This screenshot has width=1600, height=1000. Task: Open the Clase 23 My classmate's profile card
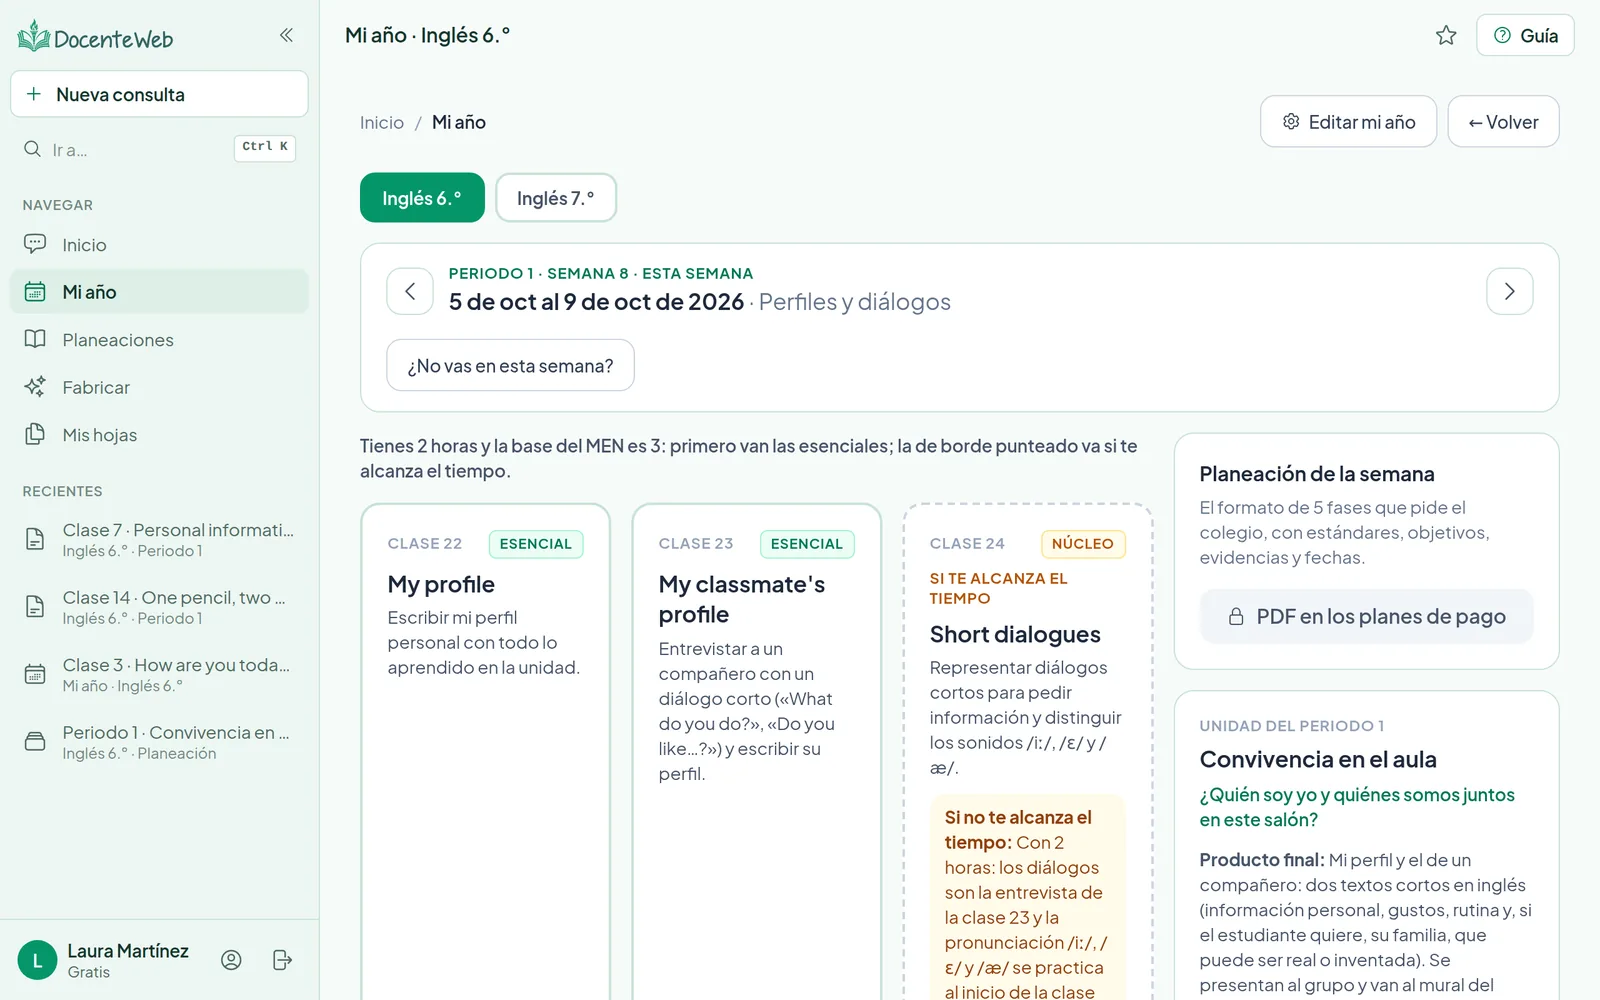click(756, 751)
